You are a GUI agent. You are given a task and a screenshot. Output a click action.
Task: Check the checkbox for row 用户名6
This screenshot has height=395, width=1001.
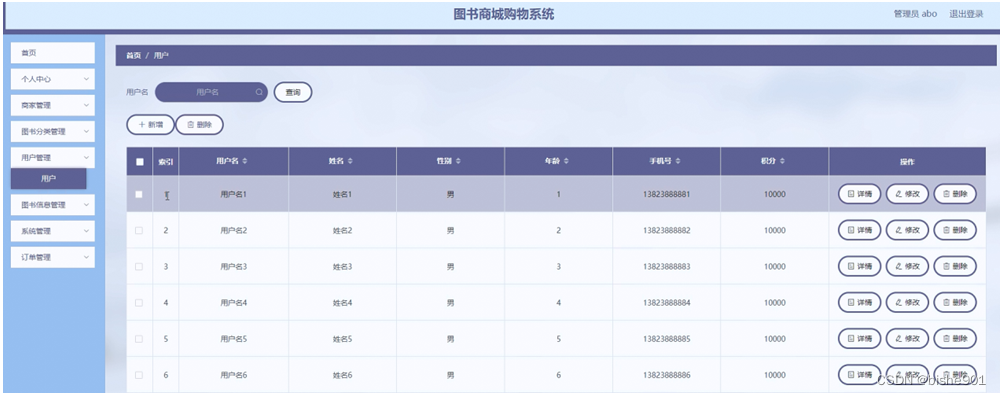(139, 375)
